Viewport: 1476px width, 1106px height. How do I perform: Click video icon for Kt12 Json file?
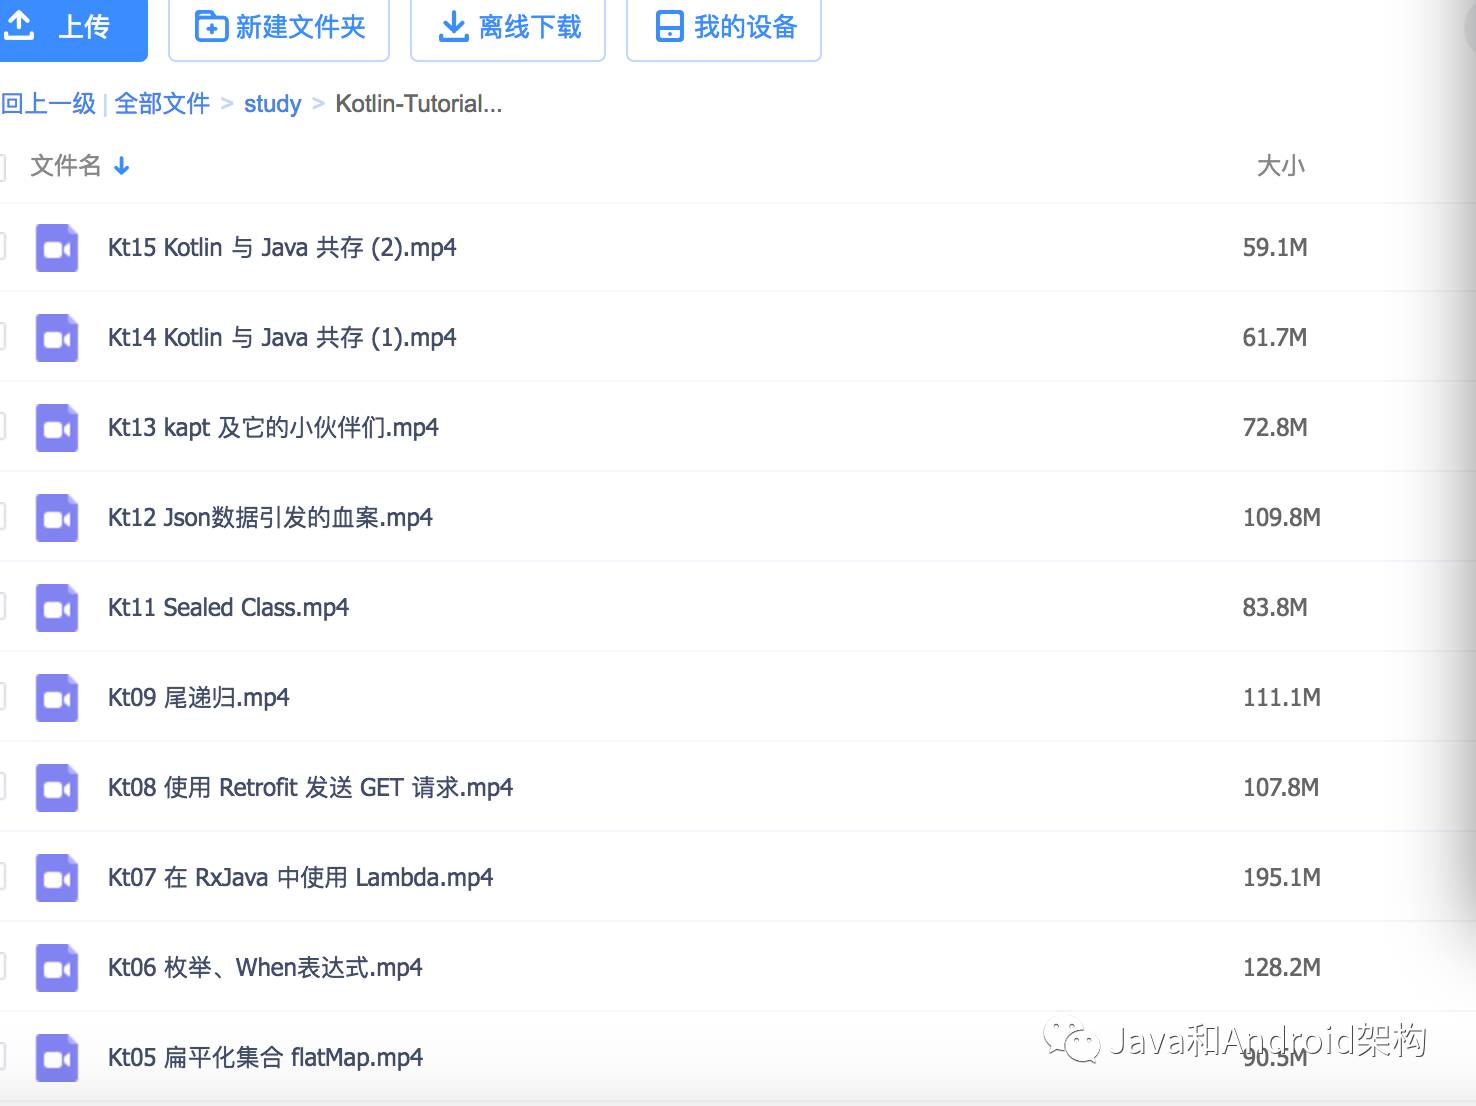57,518
